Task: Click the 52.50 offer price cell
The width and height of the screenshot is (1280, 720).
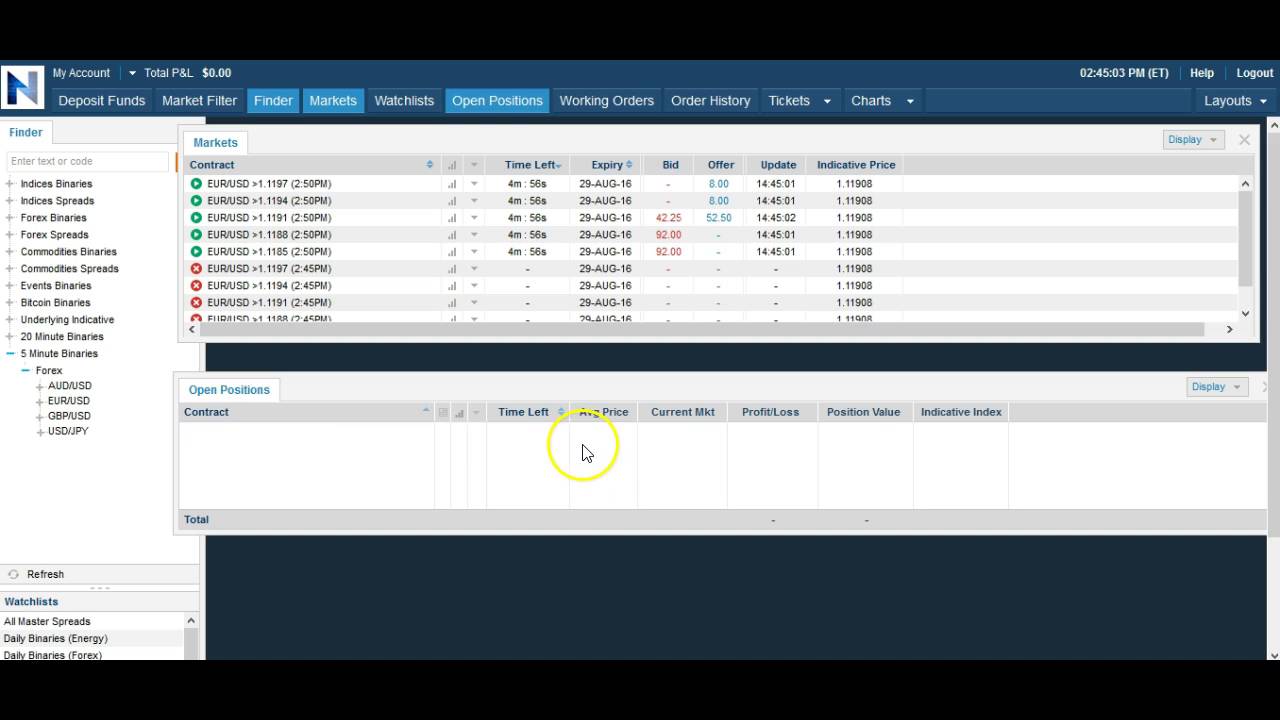Action: coord(718,218)
